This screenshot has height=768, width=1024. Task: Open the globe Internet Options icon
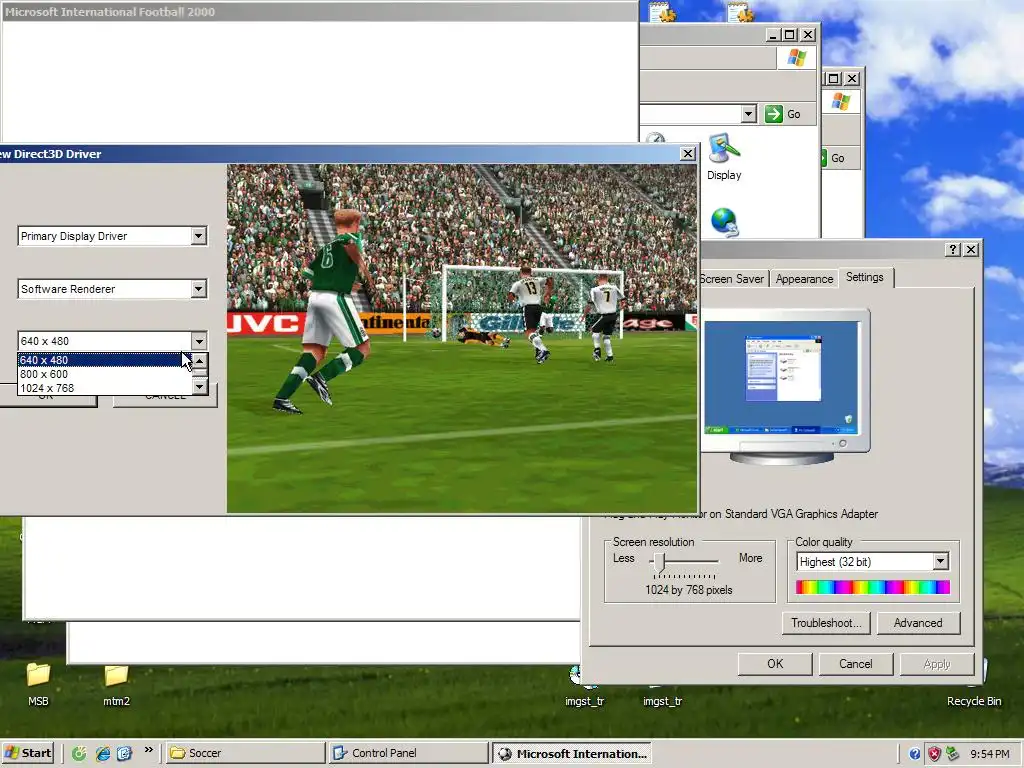(724, 222)
